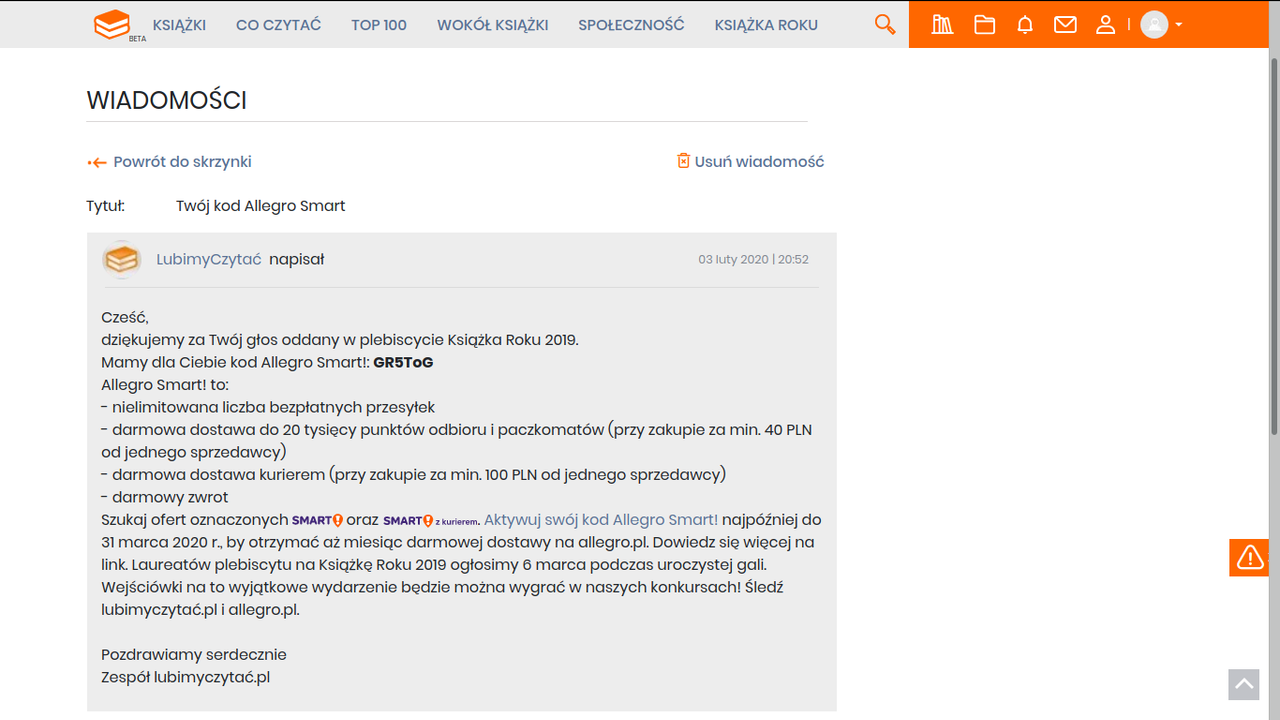
Task: Click the line - darmowy zwrot
Action: tap(165, 497)
